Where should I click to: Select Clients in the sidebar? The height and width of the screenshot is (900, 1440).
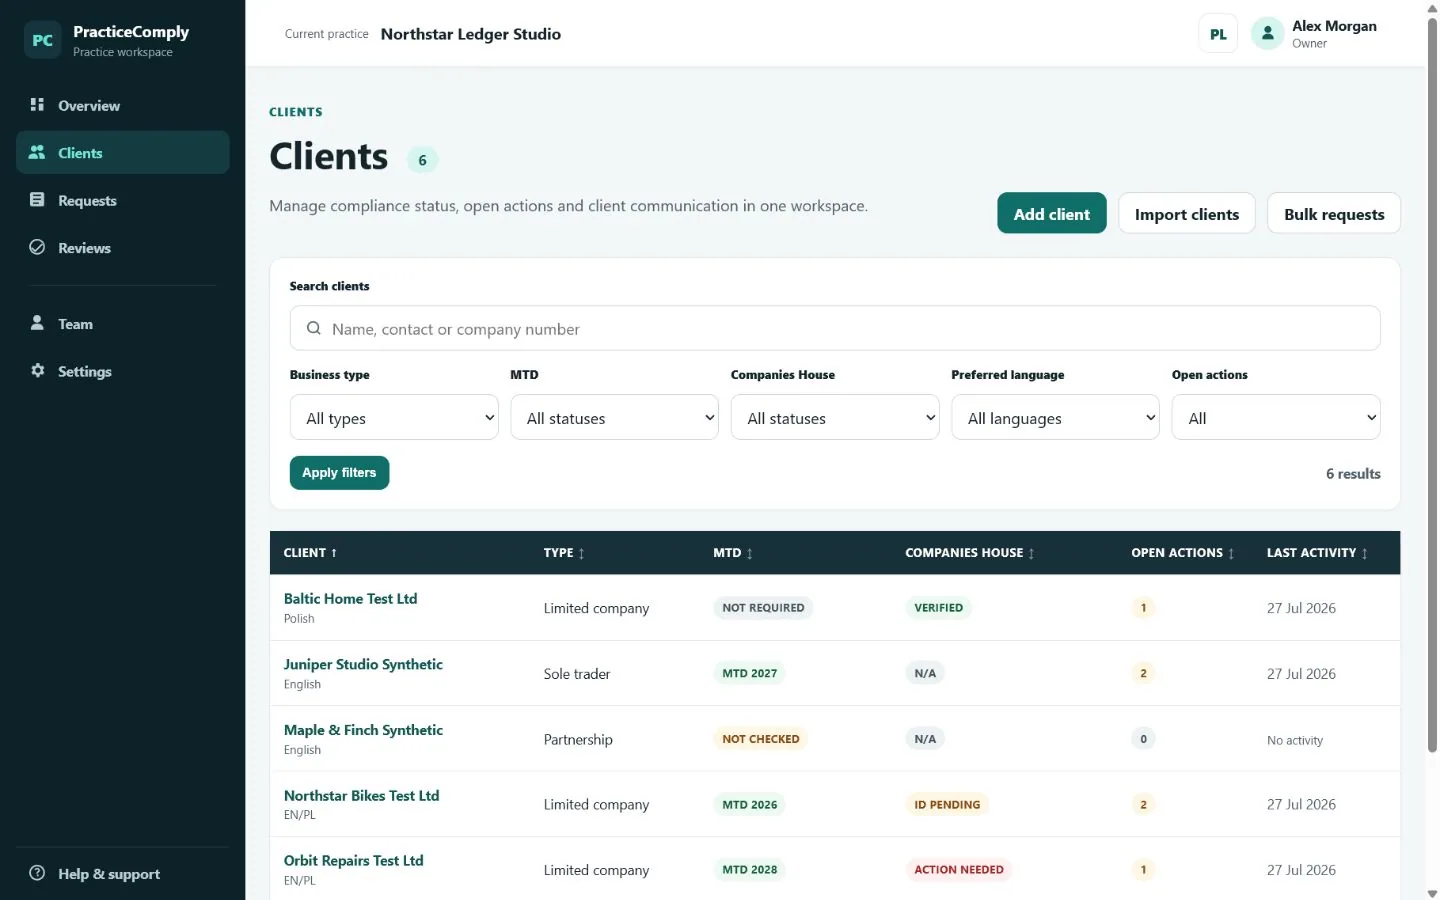pyautogui.click(x=123, y=152)
